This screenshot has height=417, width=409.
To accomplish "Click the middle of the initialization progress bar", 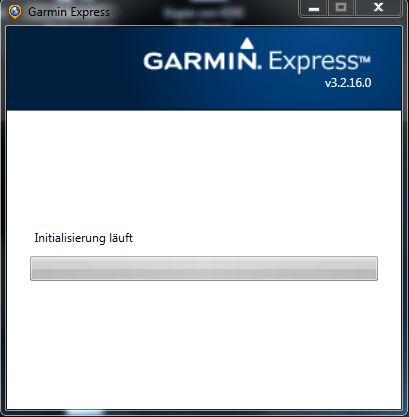I will coord(204,268).
